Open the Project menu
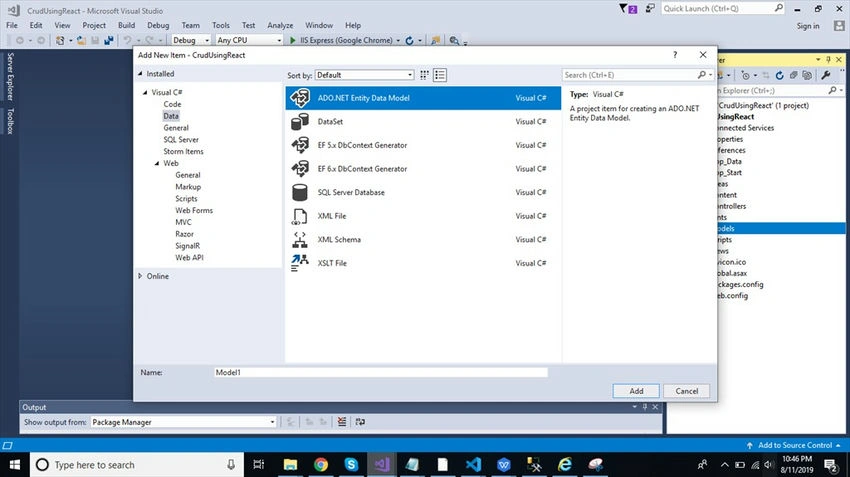Viewport: 850px width, 477px height. click(94, 25)
